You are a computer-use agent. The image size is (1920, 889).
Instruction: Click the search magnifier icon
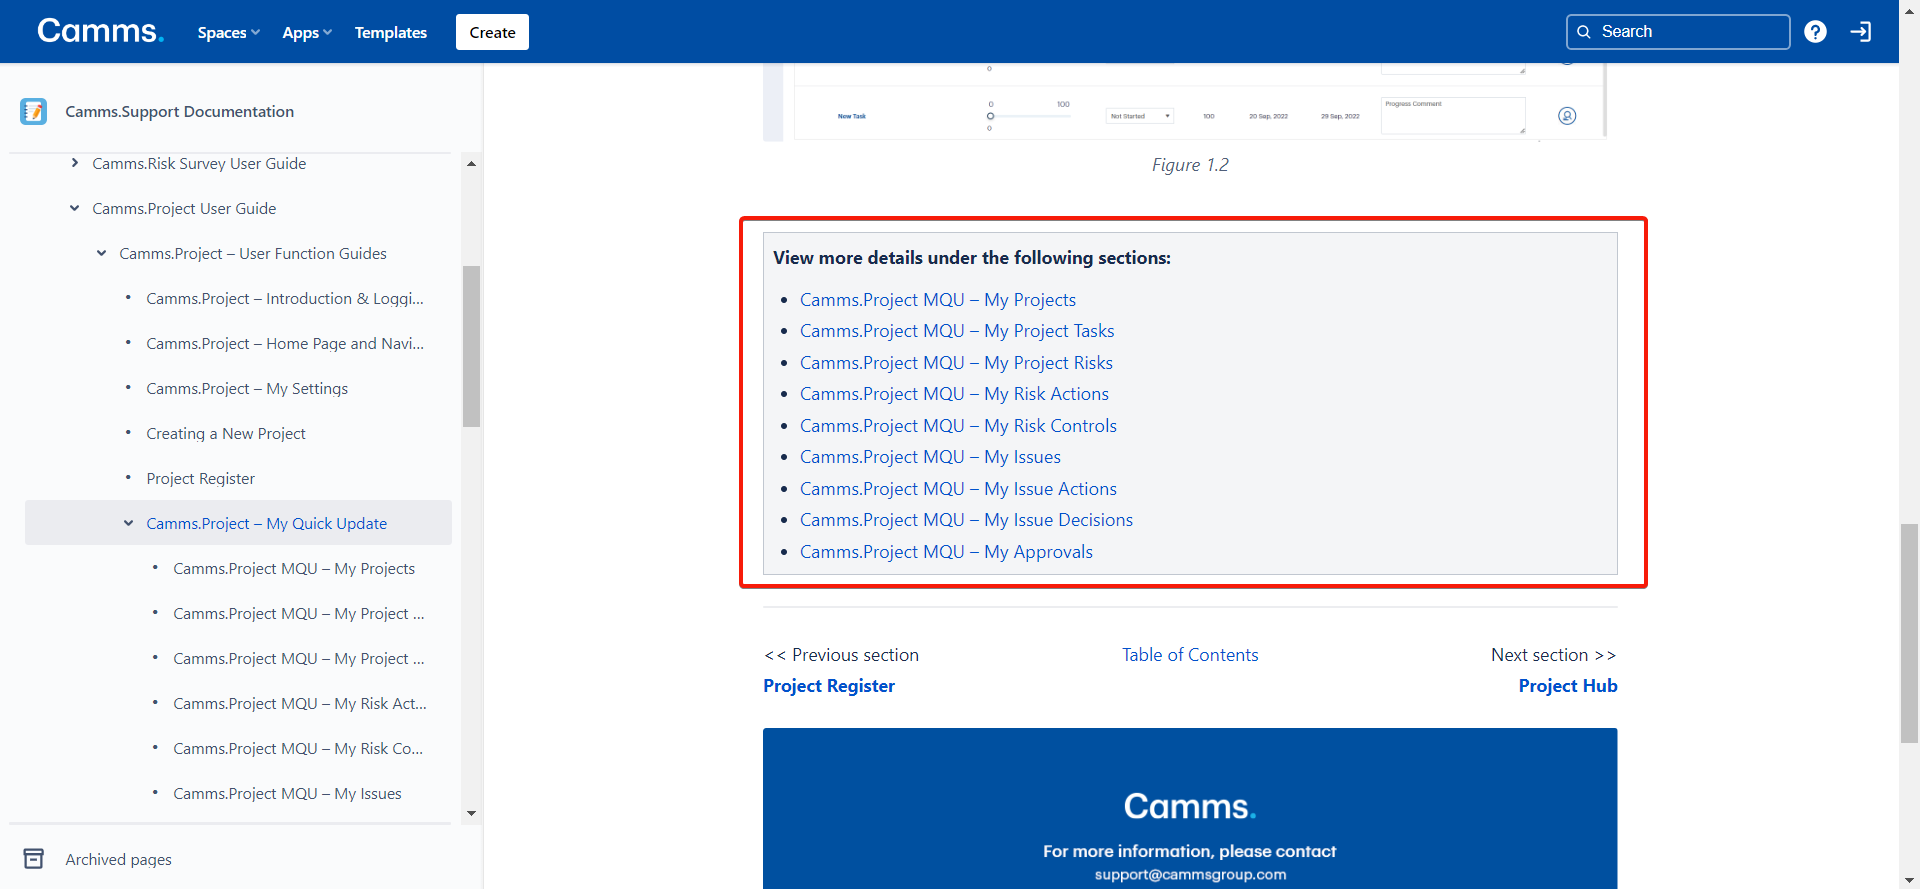tap(1584, 32)
